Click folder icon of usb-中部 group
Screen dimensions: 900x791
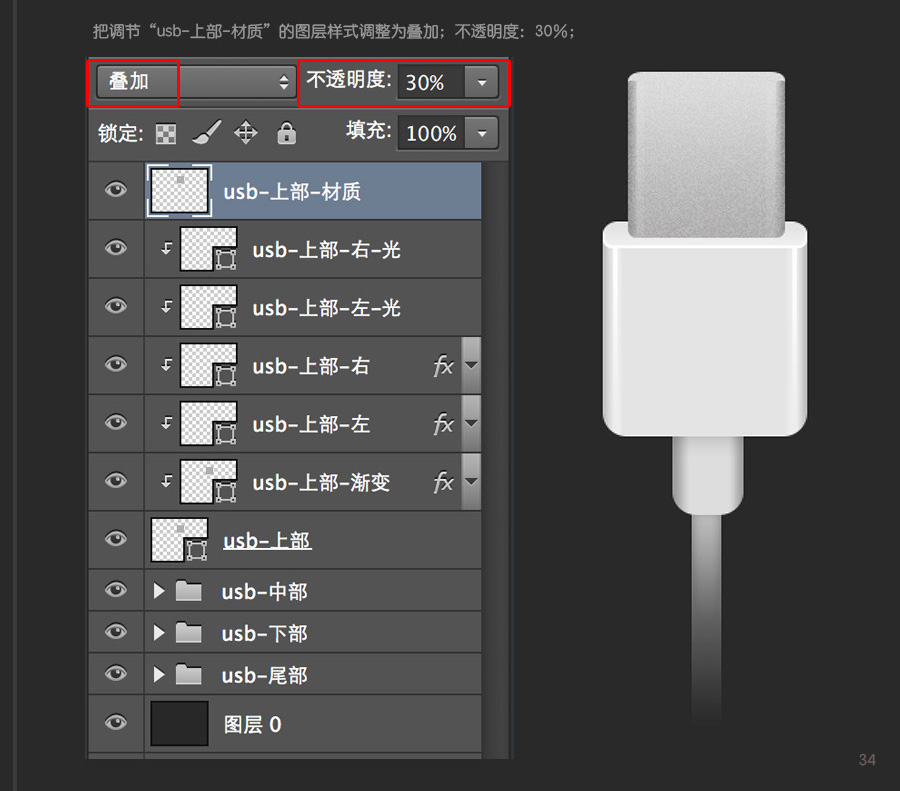pos(189,591)
